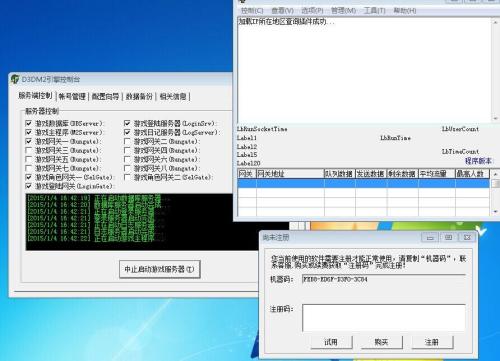Click the 网关地址 column header
500x361 pixels.
290,174
